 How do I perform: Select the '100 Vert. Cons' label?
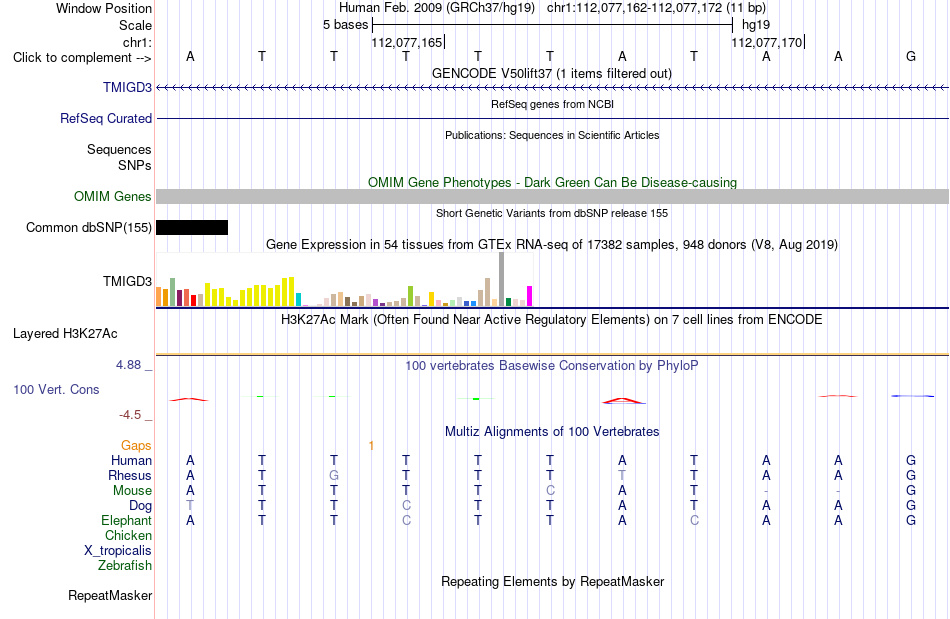click(56, 389)
